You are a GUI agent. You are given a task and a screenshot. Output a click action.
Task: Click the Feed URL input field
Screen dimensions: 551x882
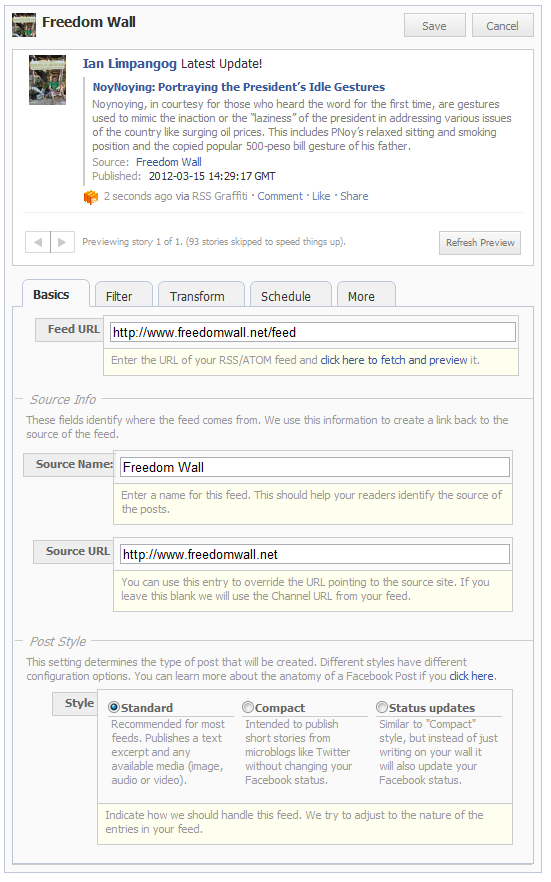tap(313, 332)
